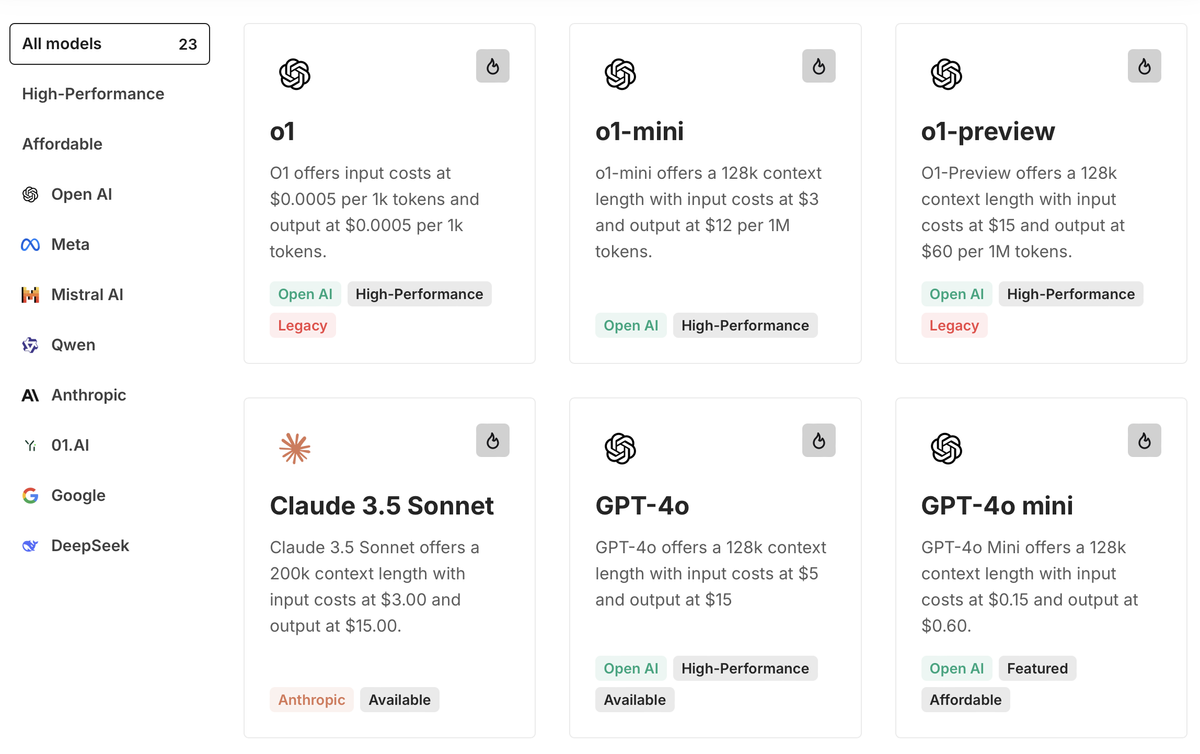
Task: Click the Open AI tag on the o1-mini card
Action: [631, 325]
